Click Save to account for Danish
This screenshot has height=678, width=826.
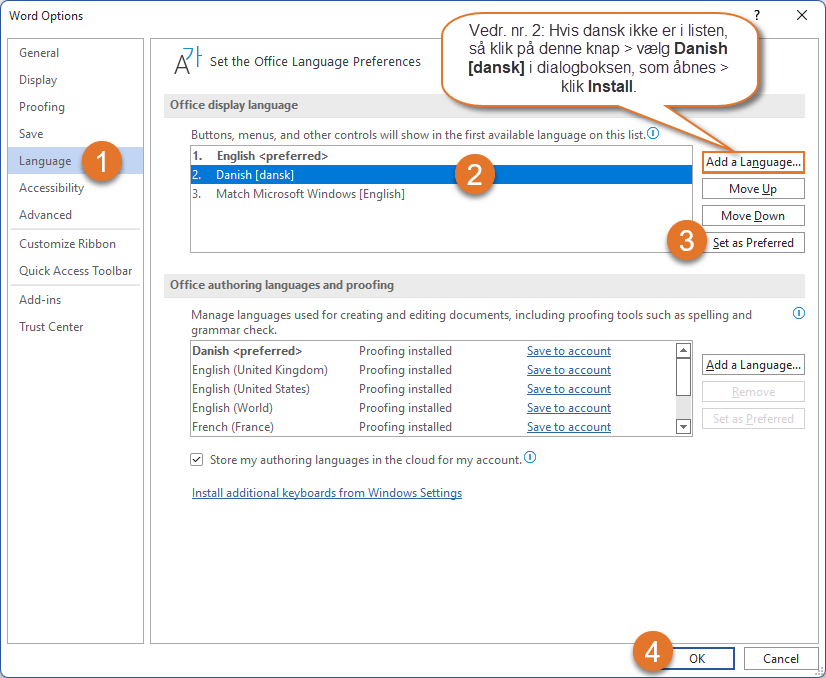[569, 351]
